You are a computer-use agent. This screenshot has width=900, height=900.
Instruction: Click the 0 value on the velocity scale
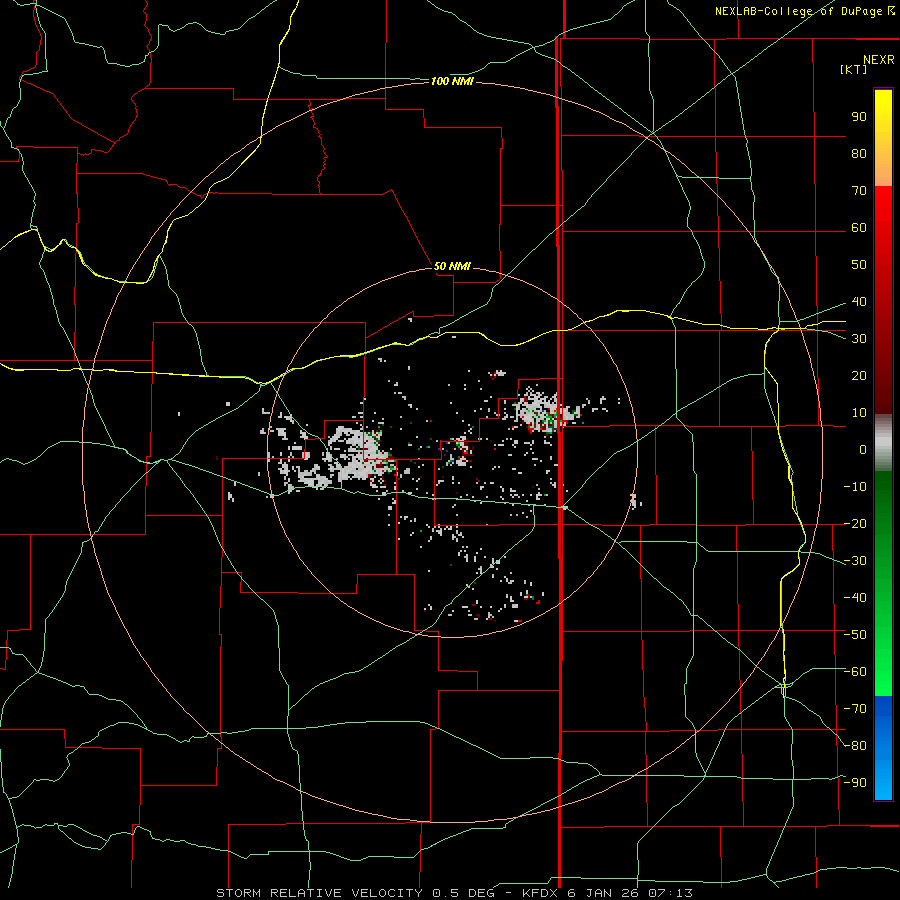click(x=863, y=449)
